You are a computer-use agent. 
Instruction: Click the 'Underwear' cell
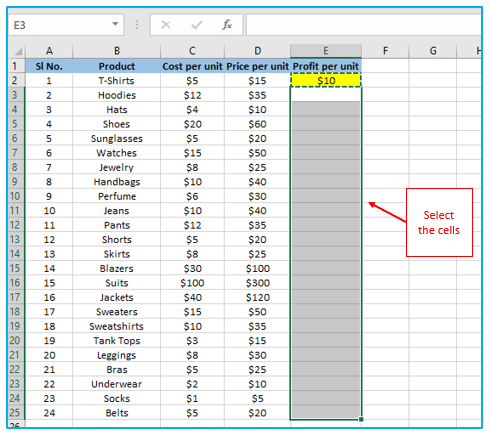[x=117, y=384]
